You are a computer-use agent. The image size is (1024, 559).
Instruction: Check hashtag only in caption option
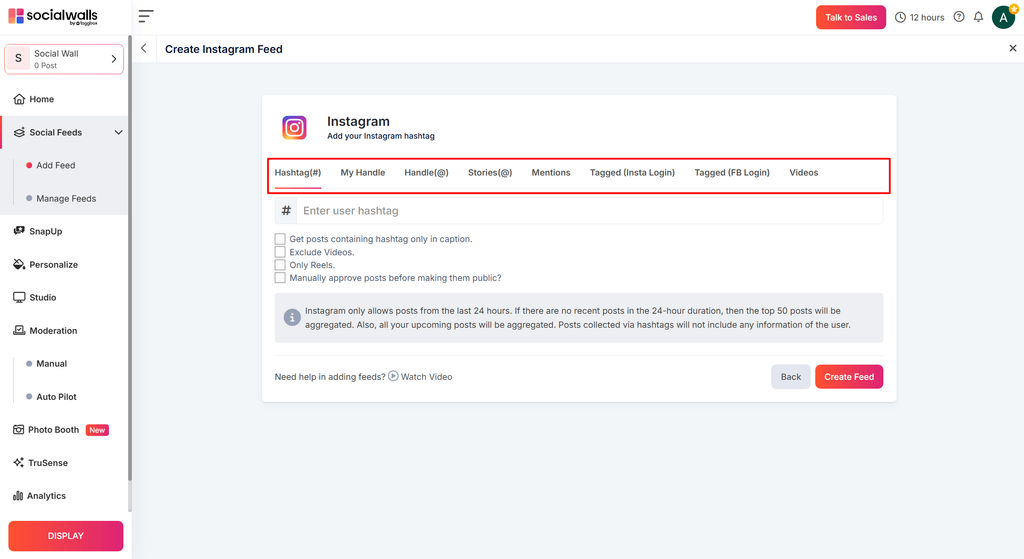tap(280, 239)
